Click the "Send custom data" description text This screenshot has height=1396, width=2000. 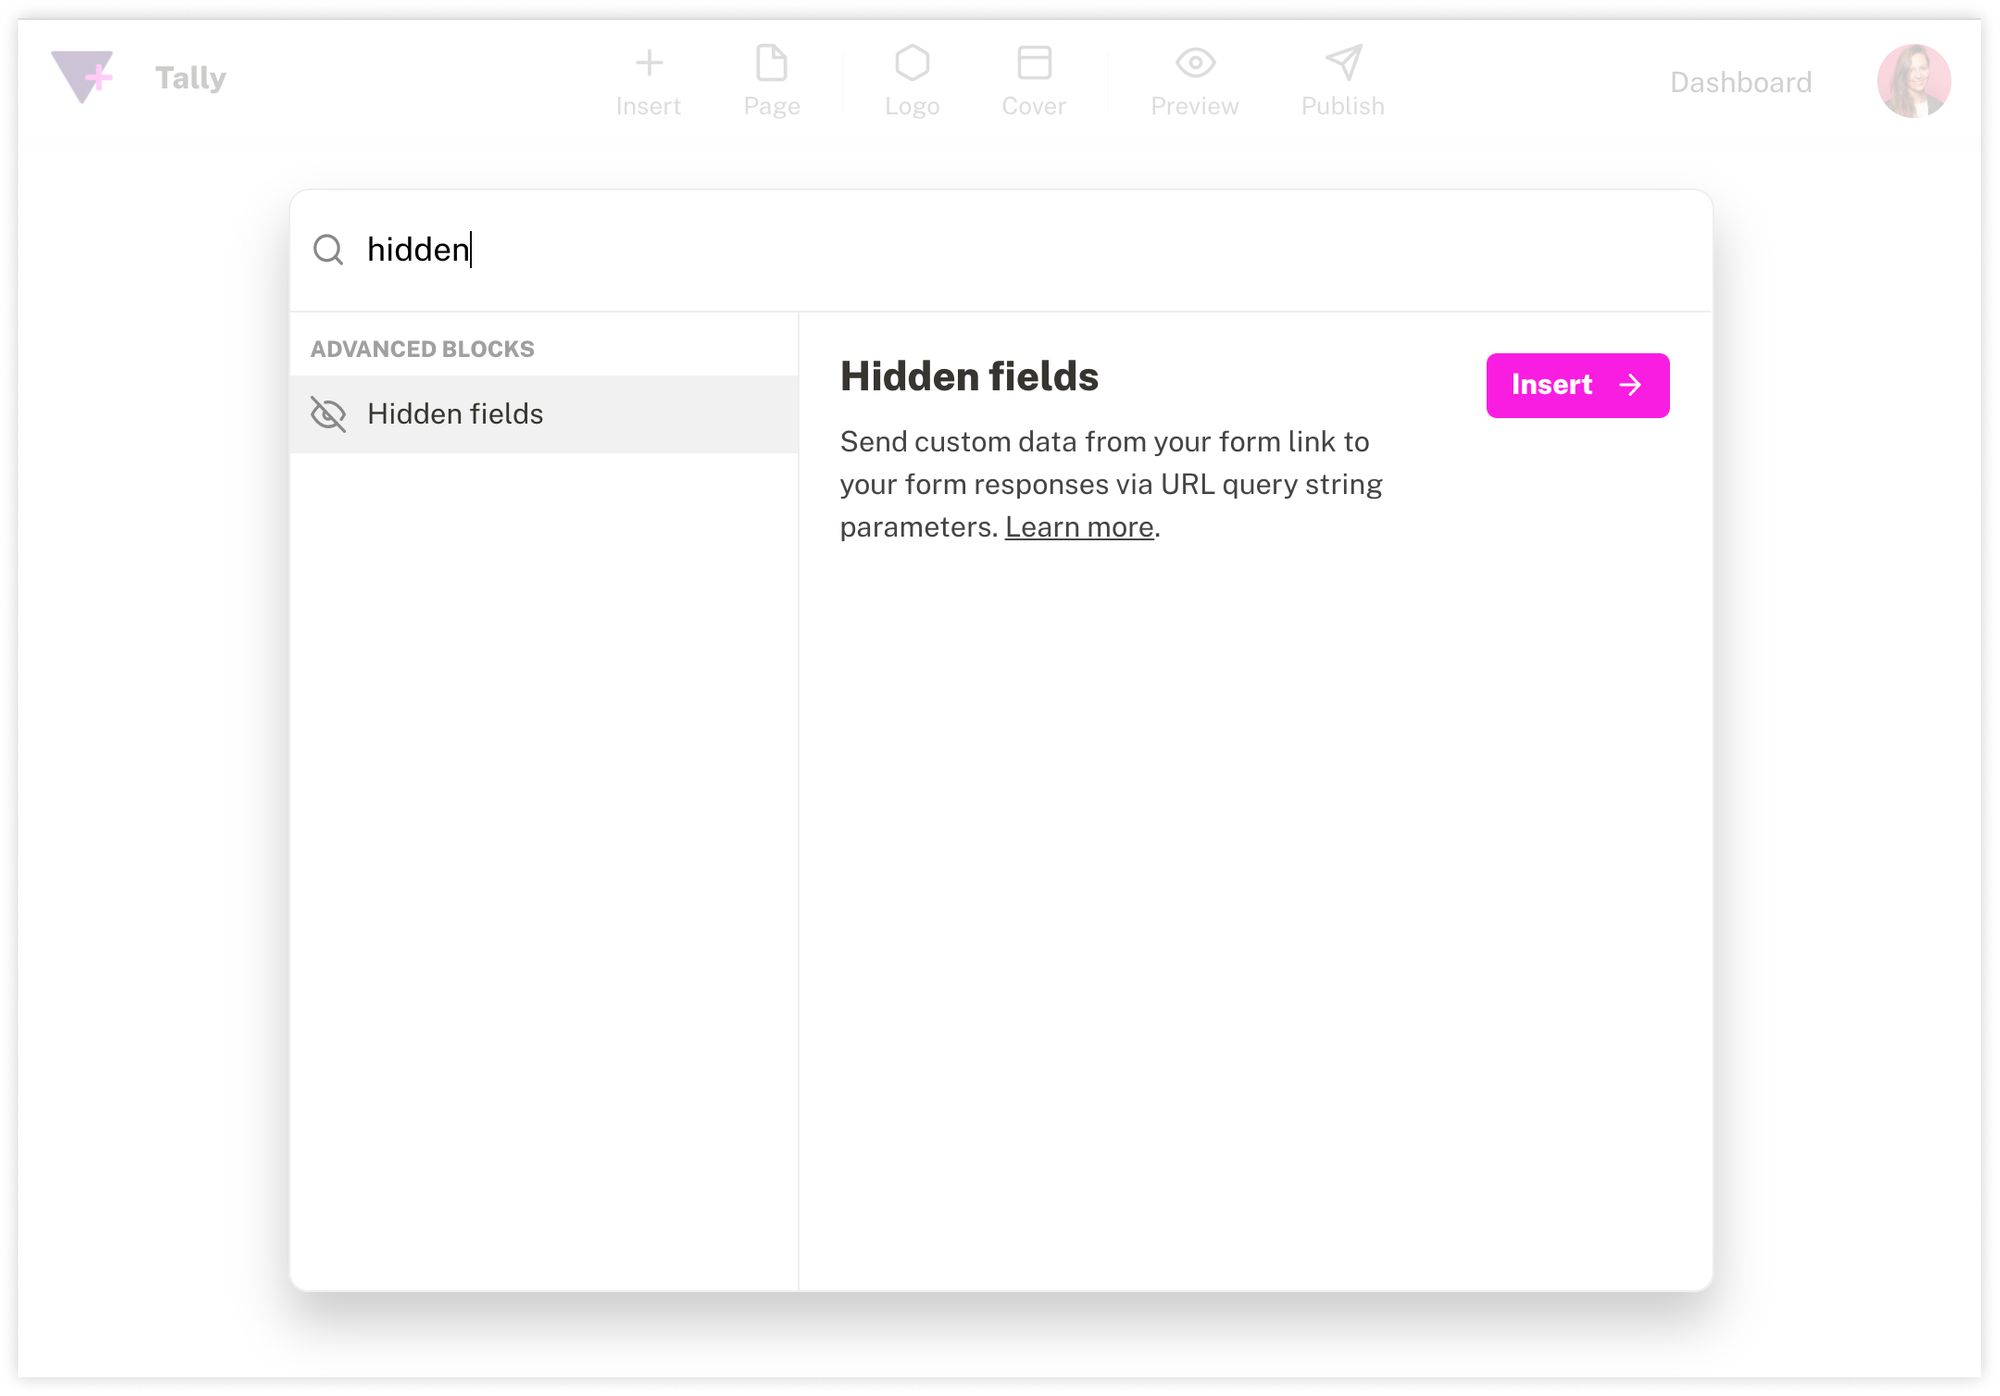pyautogui.click(x=1110, y=484)
